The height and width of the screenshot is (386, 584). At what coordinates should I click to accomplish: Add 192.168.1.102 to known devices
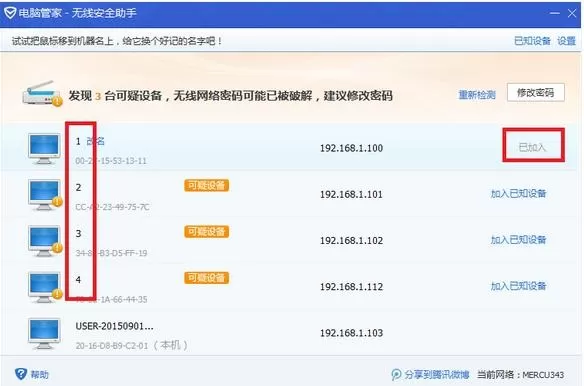[518, 240]
